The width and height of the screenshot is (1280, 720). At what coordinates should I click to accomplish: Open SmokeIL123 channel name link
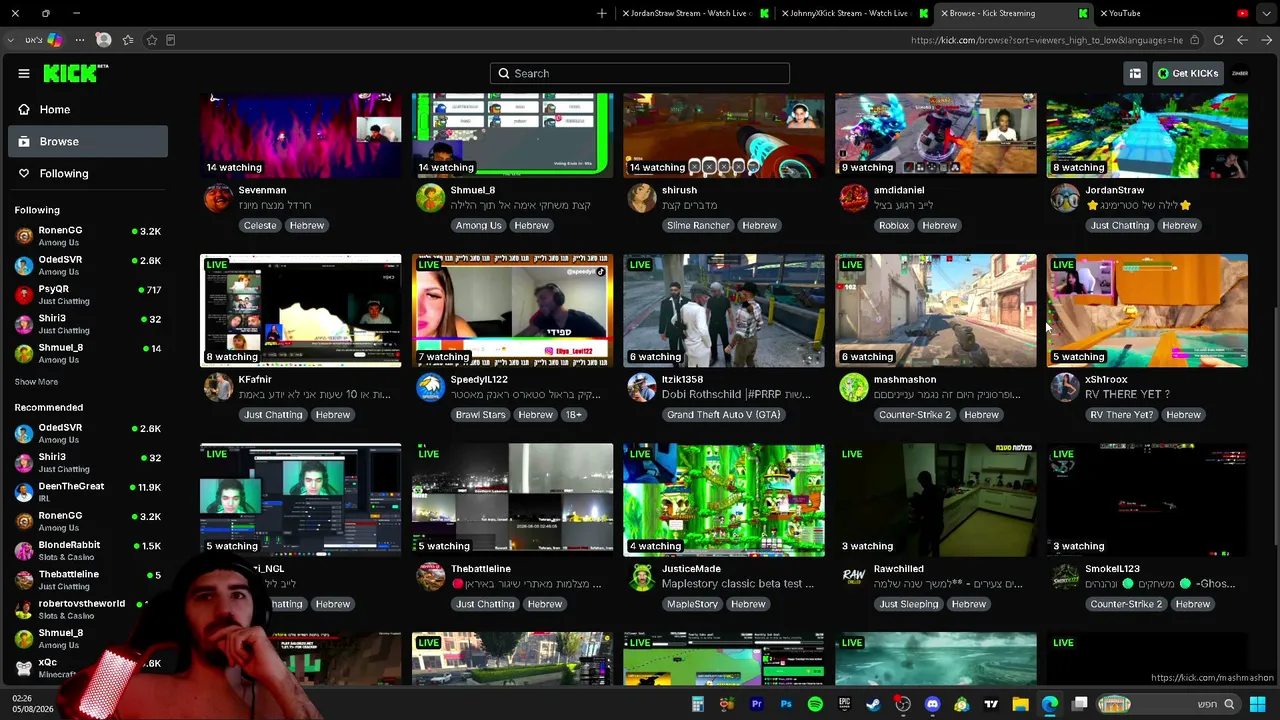pos(1112,569)
